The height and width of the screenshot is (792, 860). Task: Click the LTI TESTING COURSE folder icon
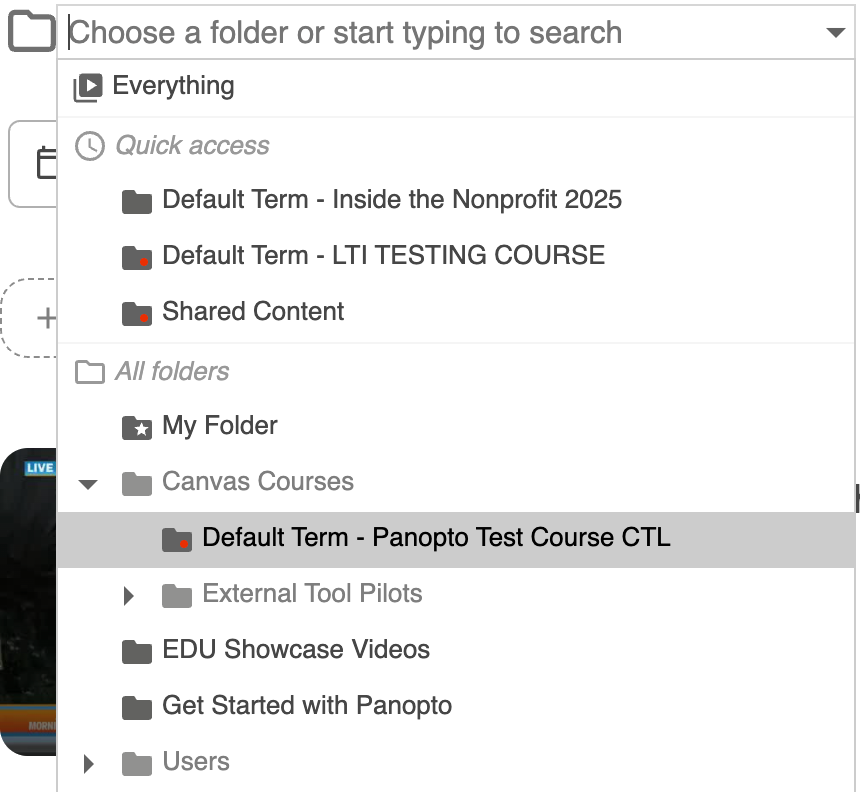(x=136, y=256)
